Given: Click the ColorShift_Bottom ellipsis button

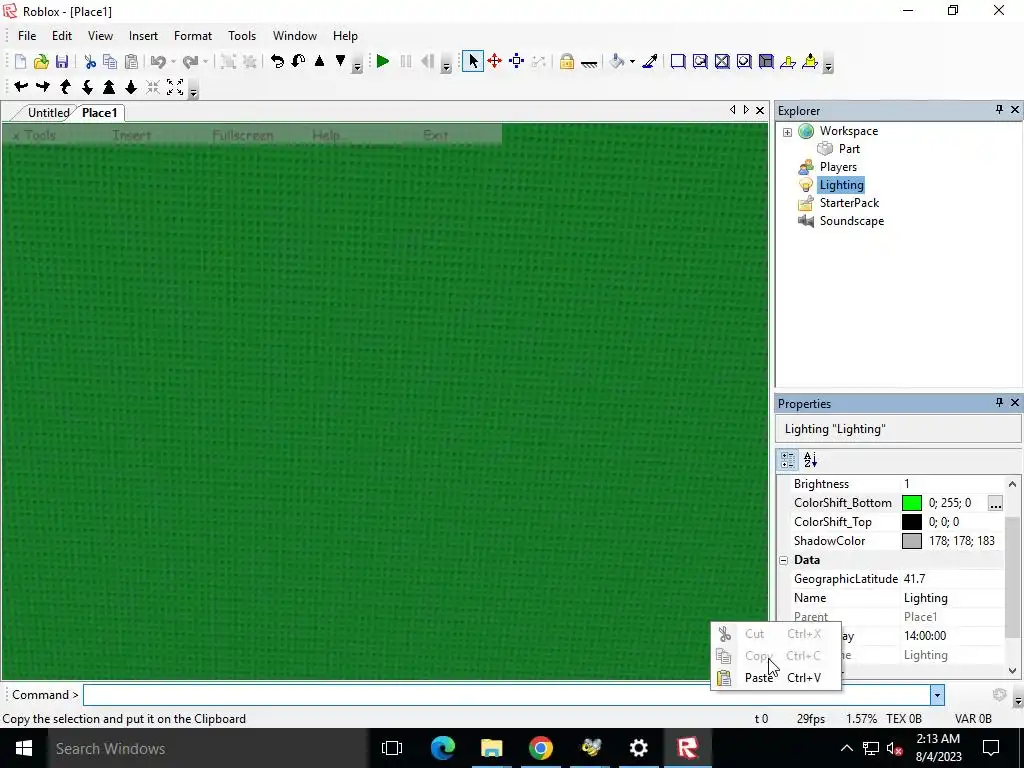Looking at the screenshot, I should click(995, 504).
